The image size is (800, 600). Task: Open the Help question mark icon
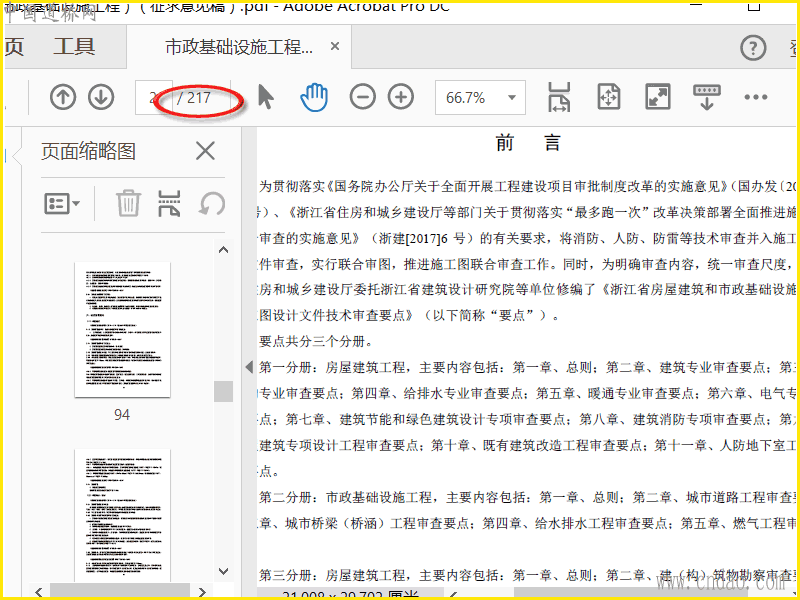coord(753,48)
